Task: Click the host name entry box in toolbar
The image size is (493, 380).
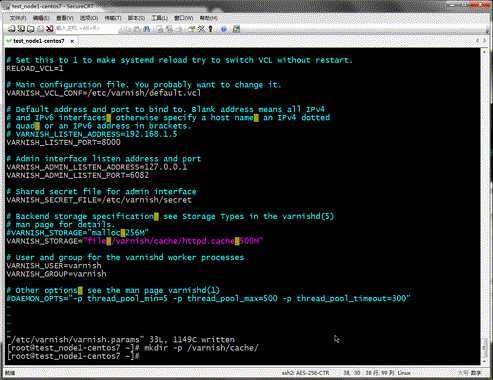Action: tap(87, 29)
